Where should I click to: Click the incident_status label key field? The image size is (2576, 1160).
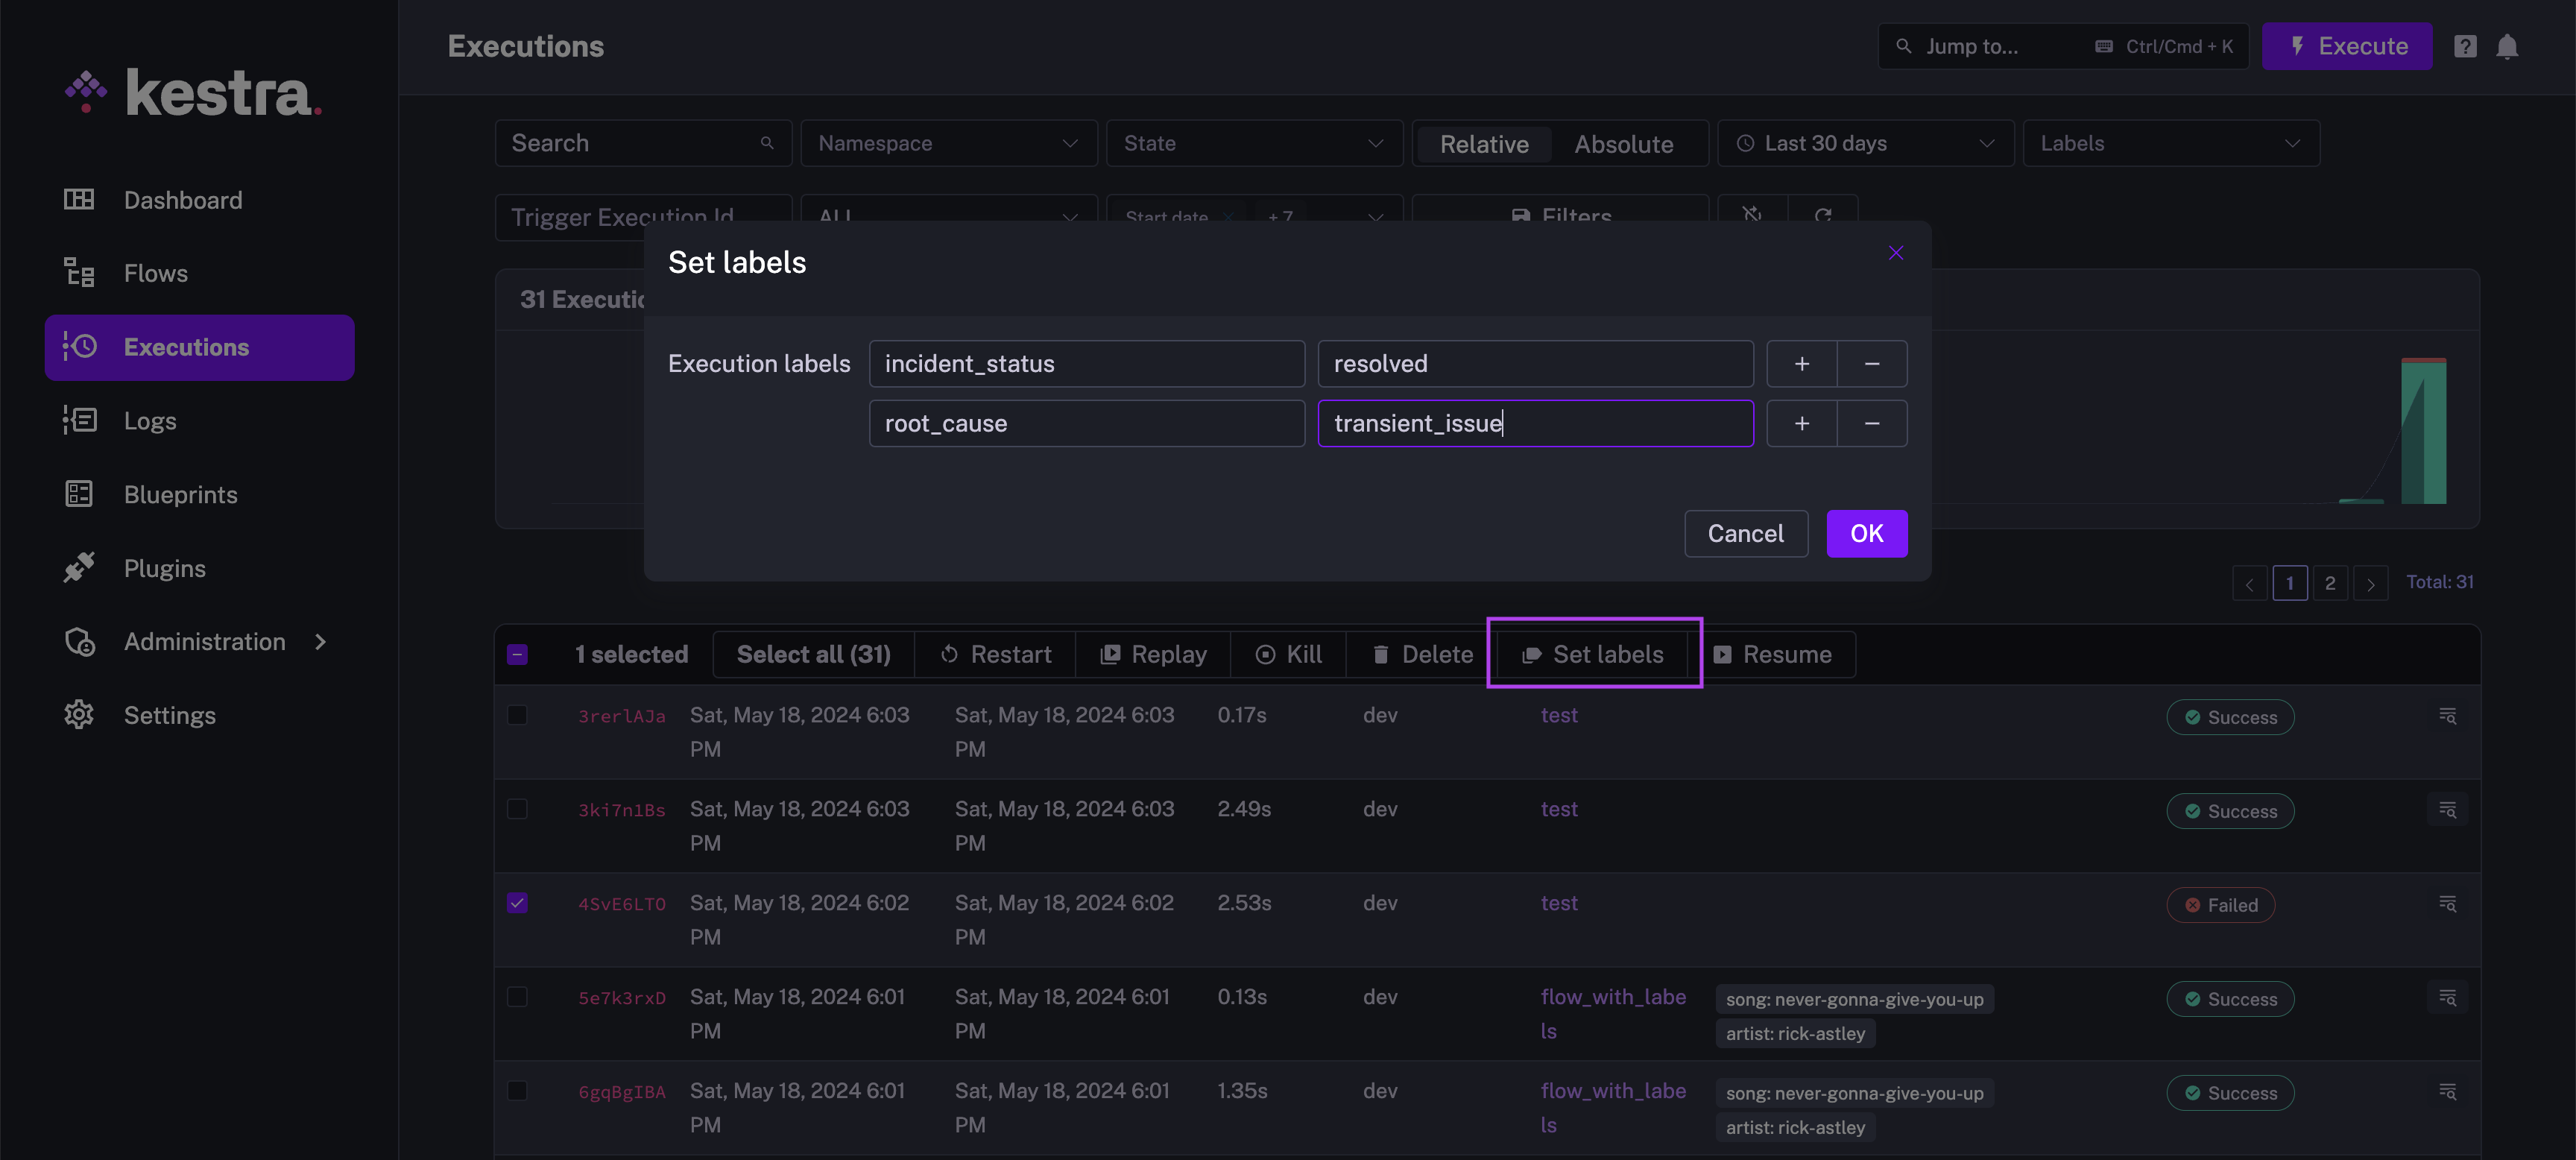[x=1086, y=364]
